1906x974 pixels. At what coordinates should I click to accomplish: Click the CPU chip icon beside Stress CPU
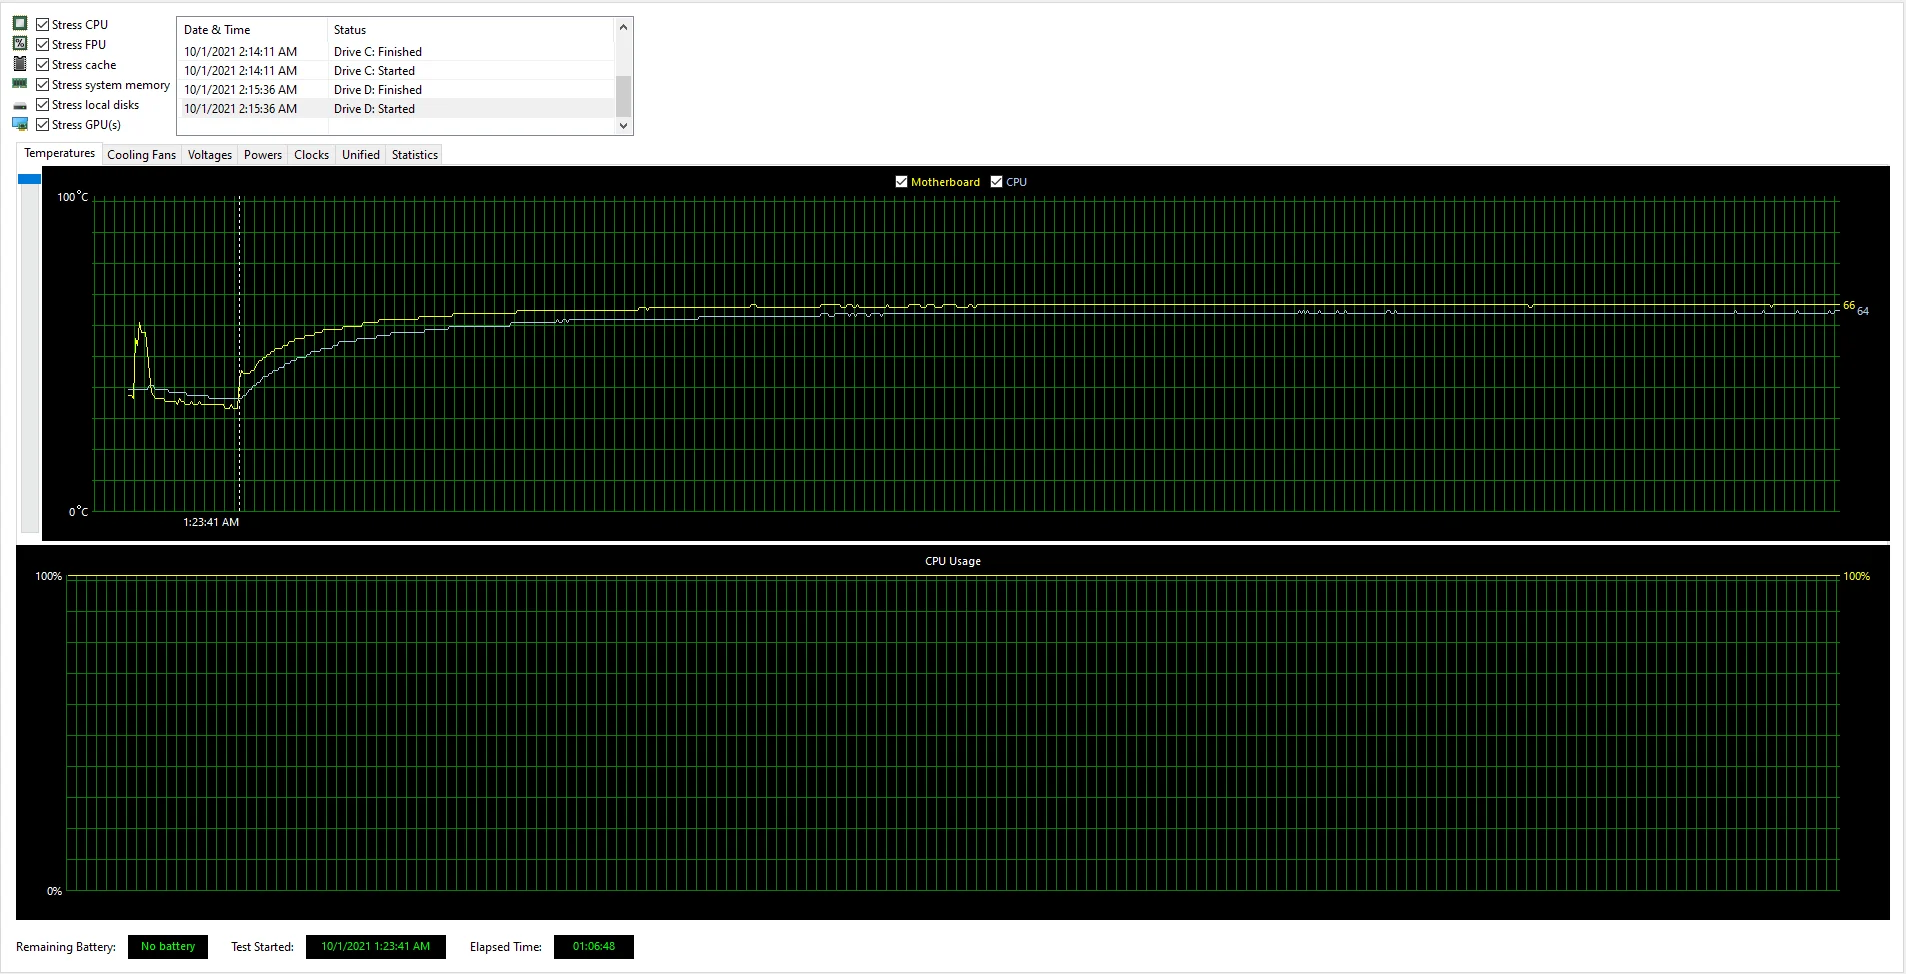(x=20, y=23)
